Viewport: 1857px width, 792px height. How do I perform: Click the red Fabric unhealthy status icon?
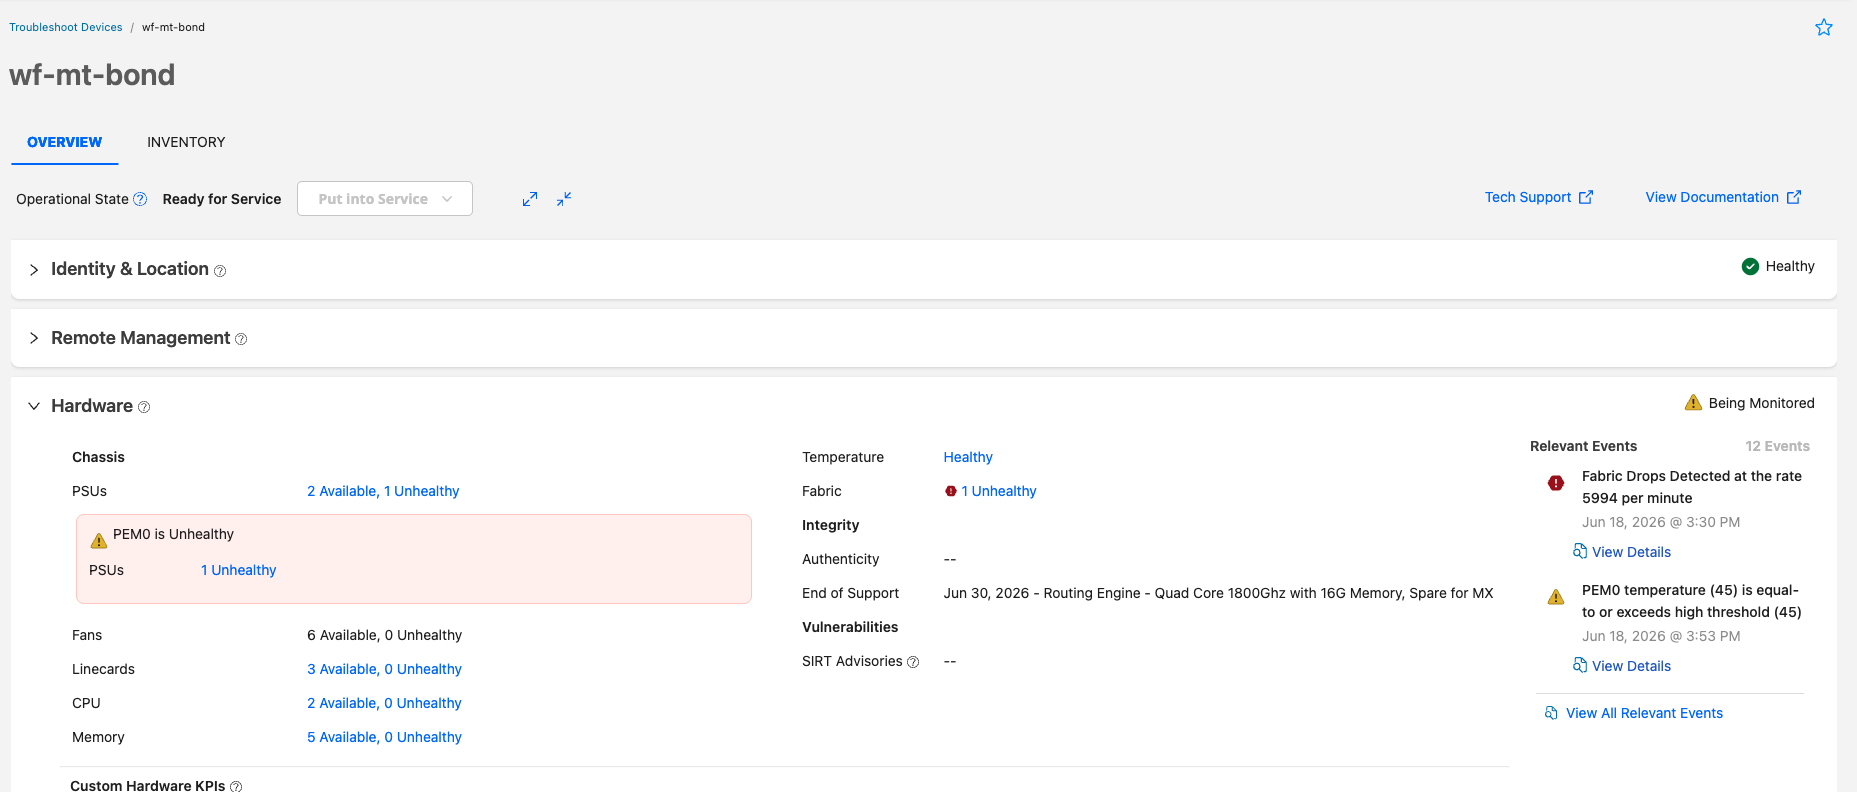point(951,491)
